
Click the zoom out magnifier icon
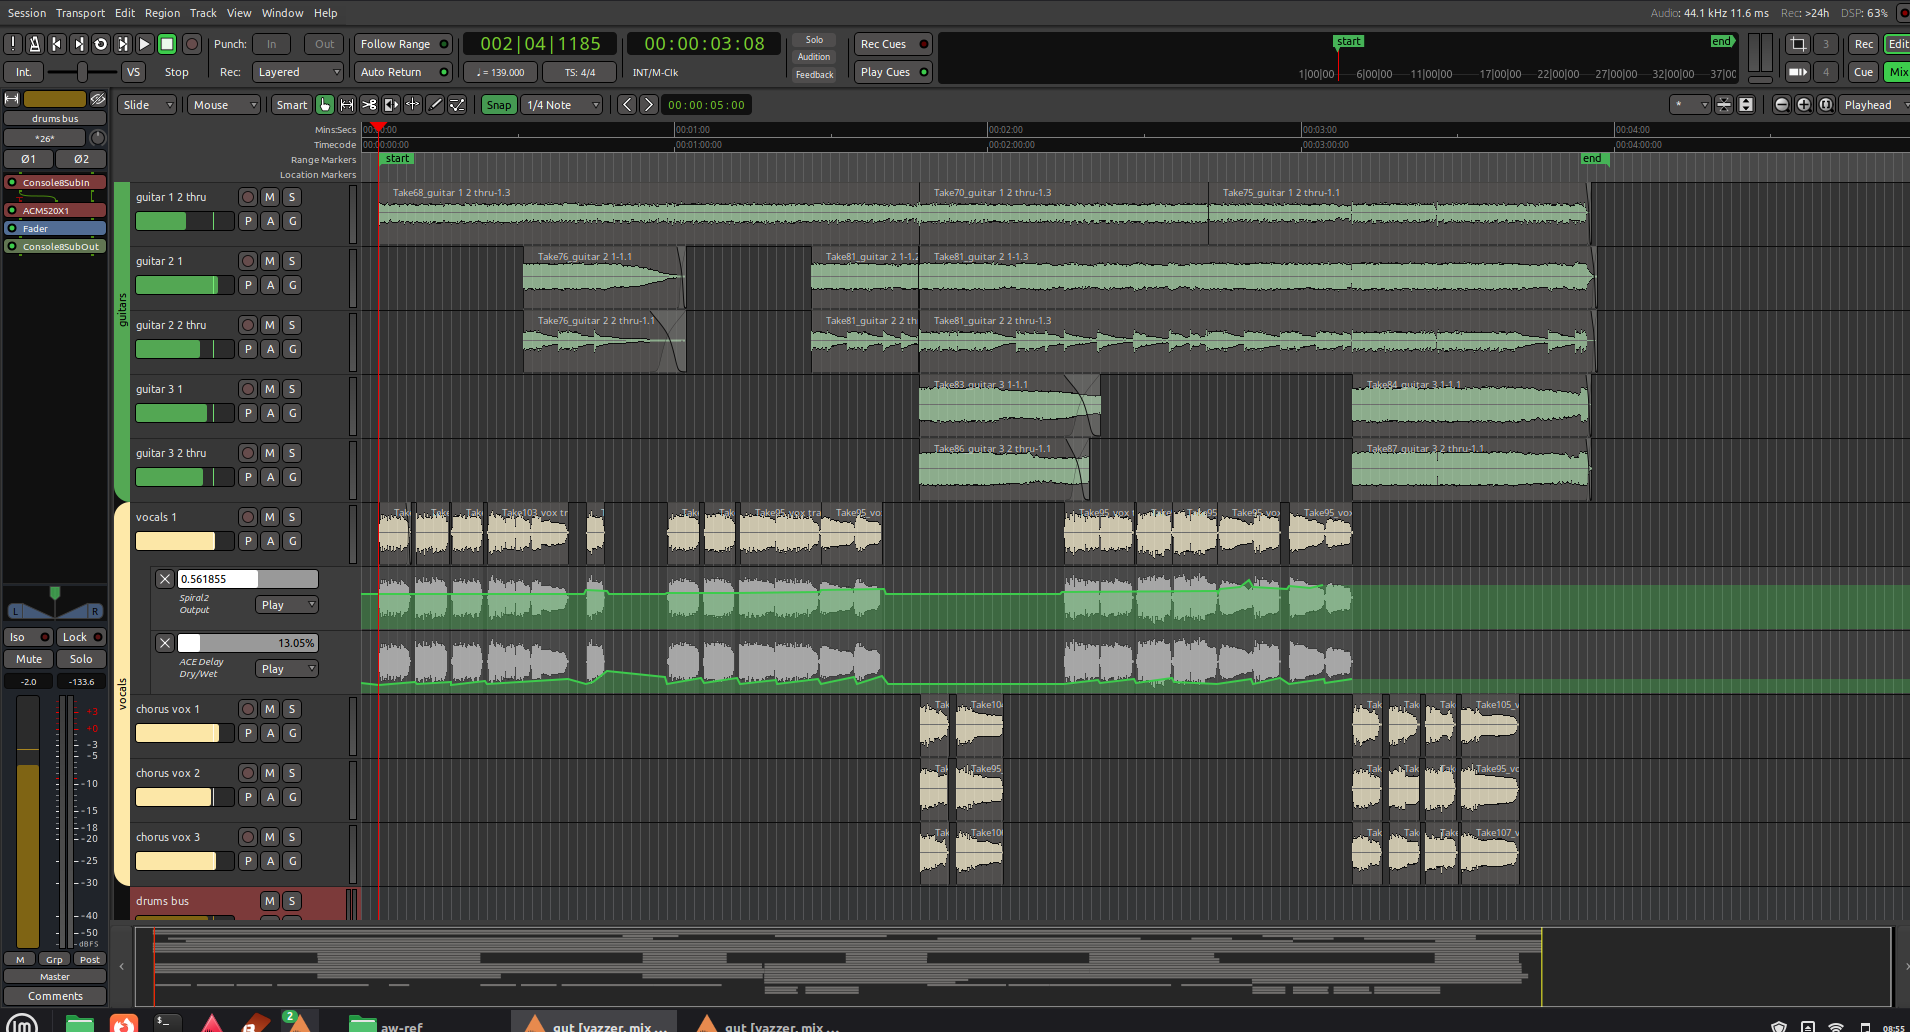click(1782, 105)
